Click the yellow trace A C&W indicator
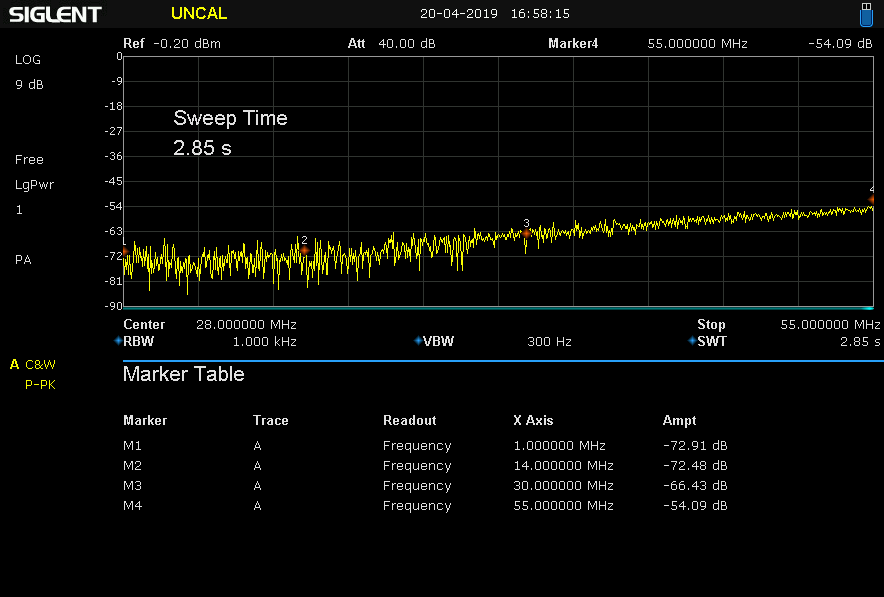Image resolution: width=884 pixels, height=597 pixels. 33,365
